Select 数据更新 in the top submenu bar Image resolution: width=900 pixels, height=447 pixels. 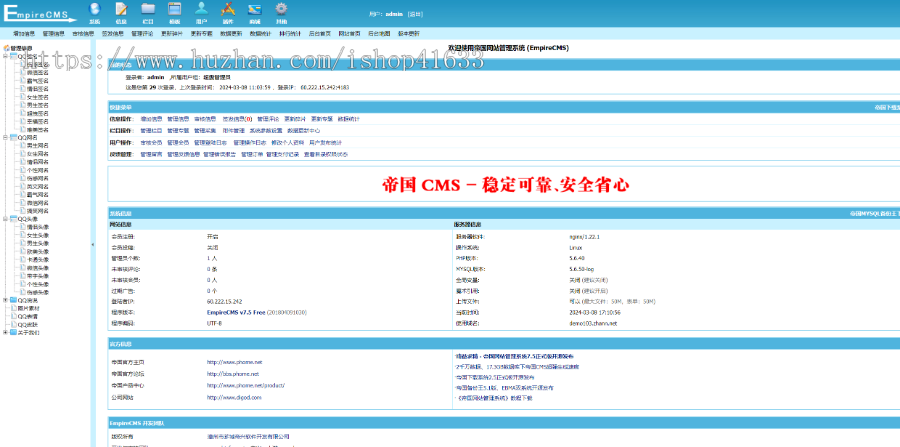pos(231,34)
